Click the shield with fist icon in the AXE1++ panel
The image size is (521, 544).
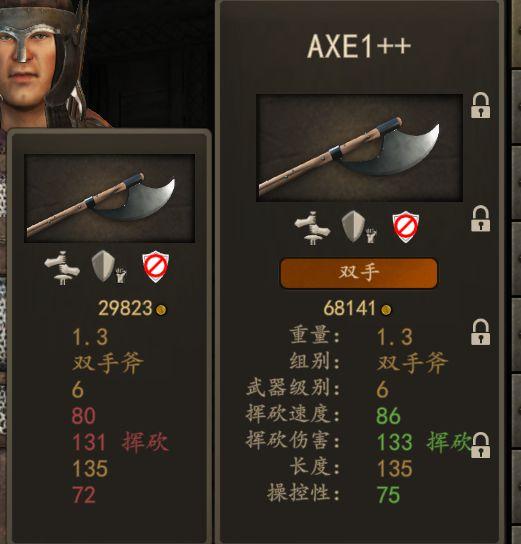coord(359,227)
